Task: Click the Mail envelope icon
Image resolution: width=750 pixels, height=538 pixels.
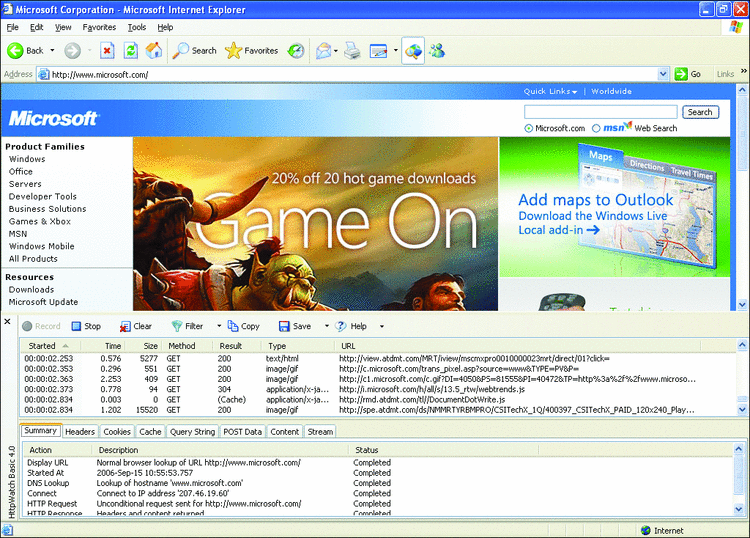Action: tap(324, 51)
